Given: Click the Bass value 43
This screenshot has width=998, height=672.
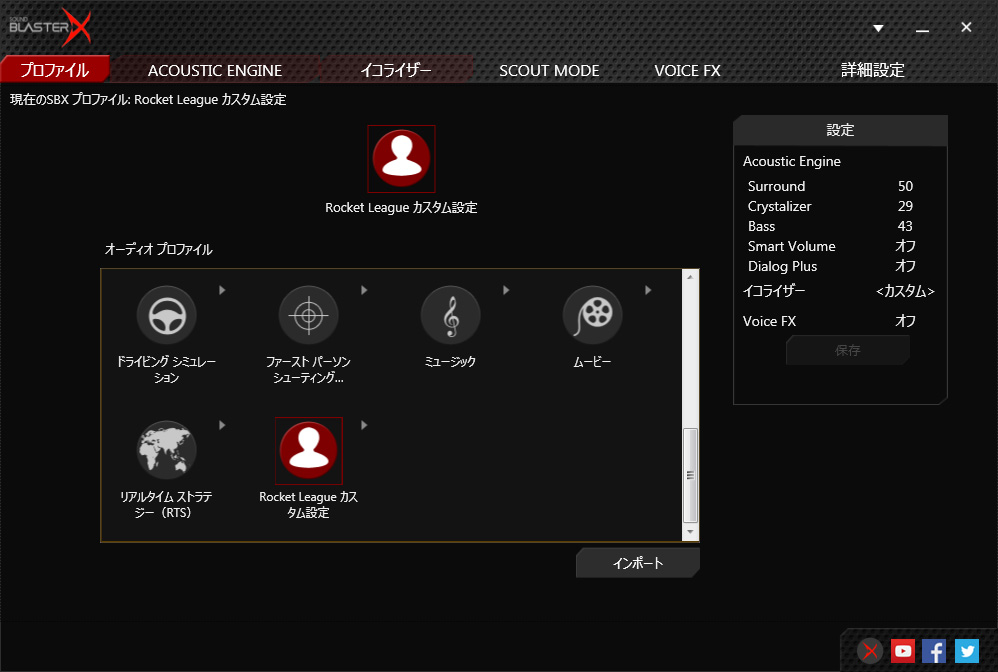Looking at the screenshot, I should pyautogui.click(x=905, y=227).
